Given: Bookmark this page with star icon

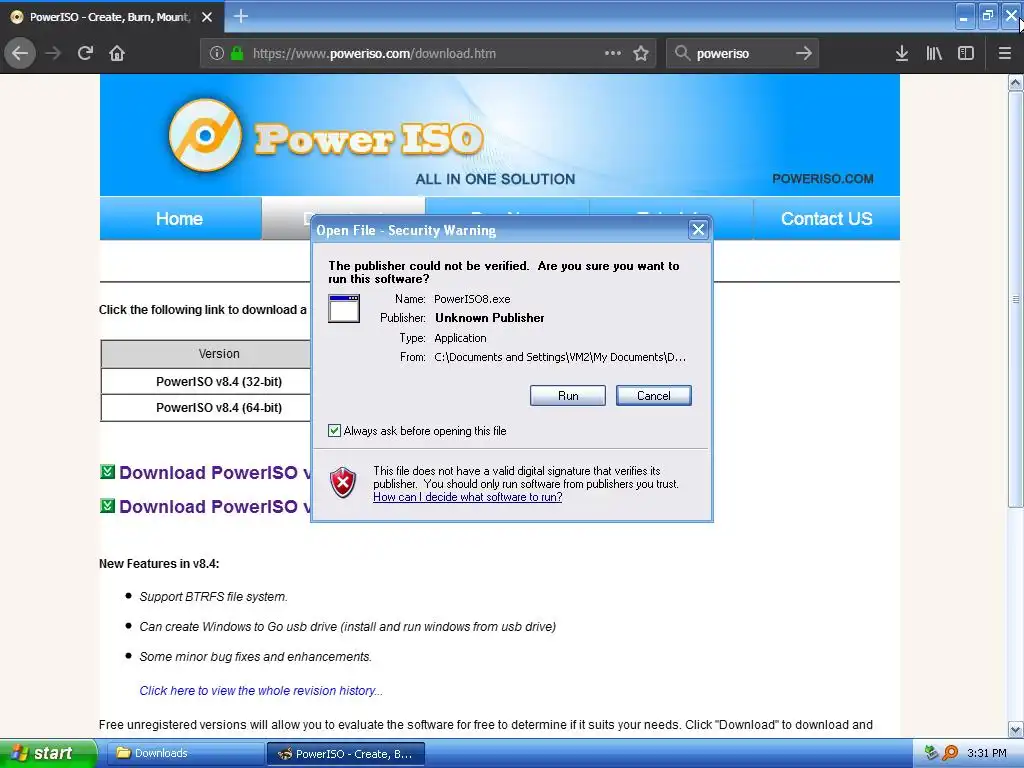Looking at the screenshot, I should (641, 53).
